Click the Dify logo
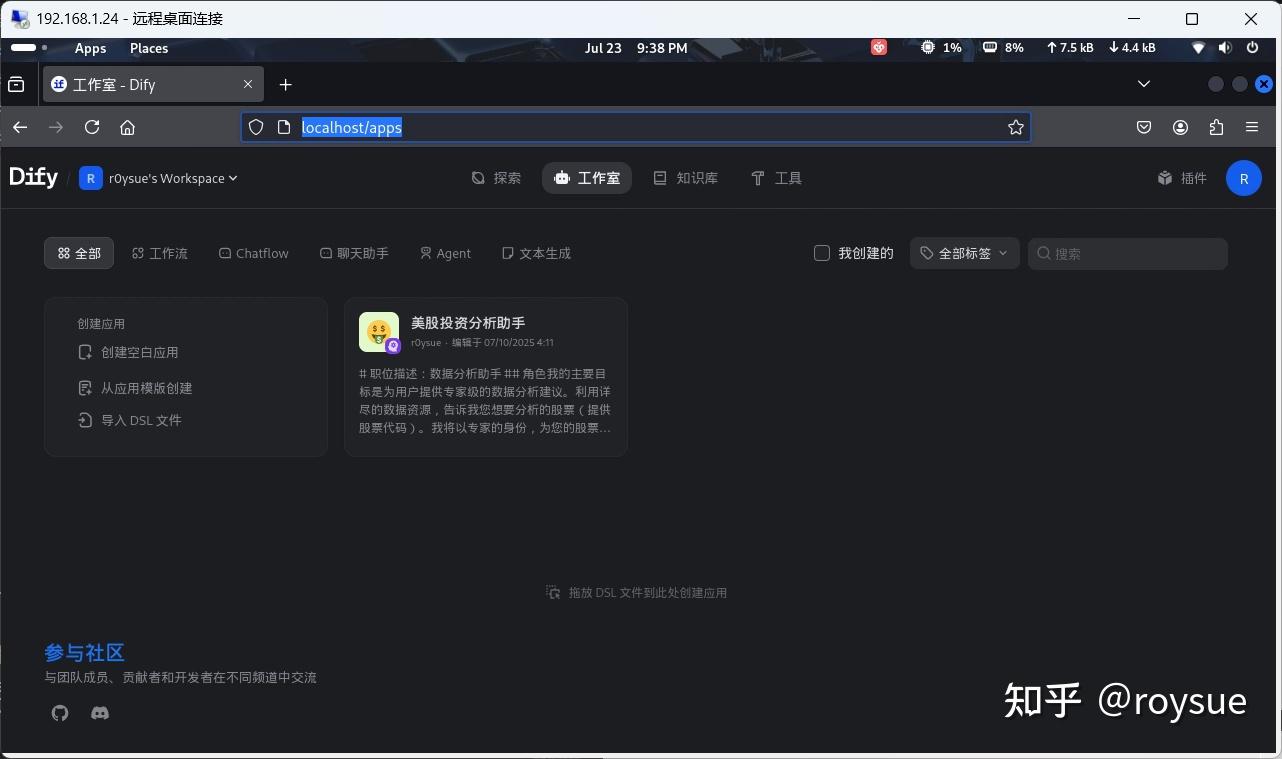This screenshot has height=759, width=1282. (33, 177)
